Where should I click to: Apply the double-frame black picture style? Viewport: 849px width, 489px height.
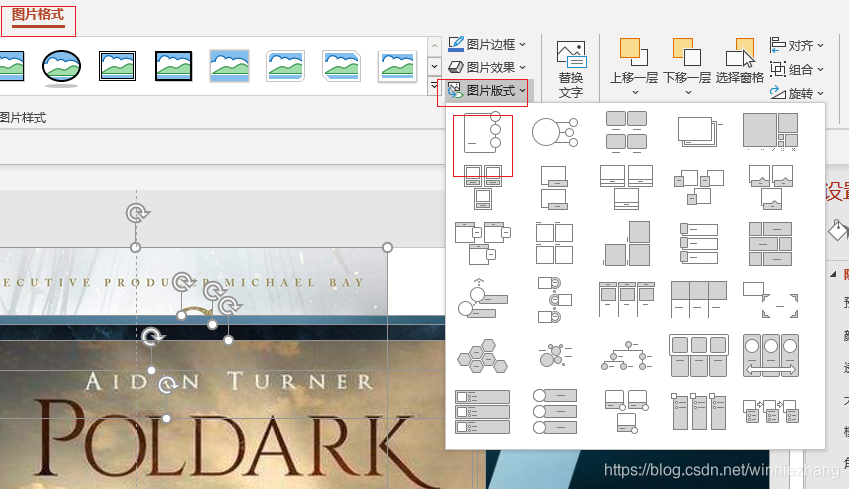coord(117,66)
